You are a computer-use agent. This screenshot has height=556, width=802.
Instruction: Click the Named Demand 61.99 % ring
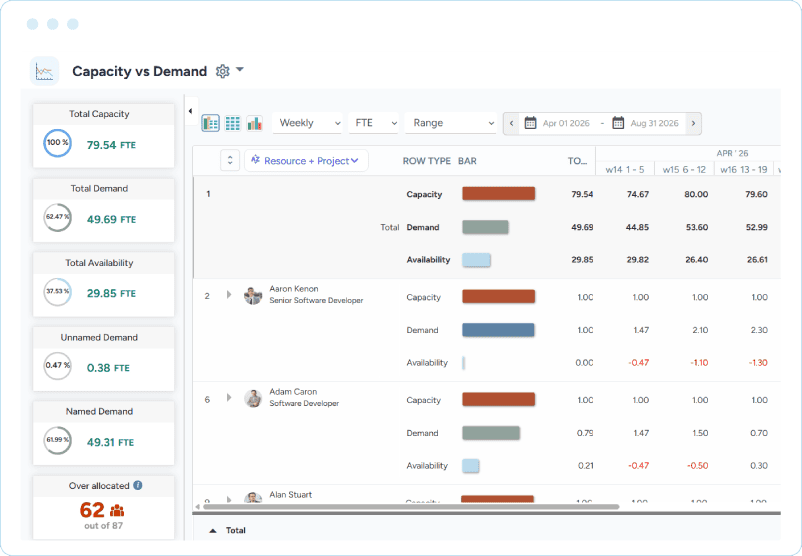57,440
